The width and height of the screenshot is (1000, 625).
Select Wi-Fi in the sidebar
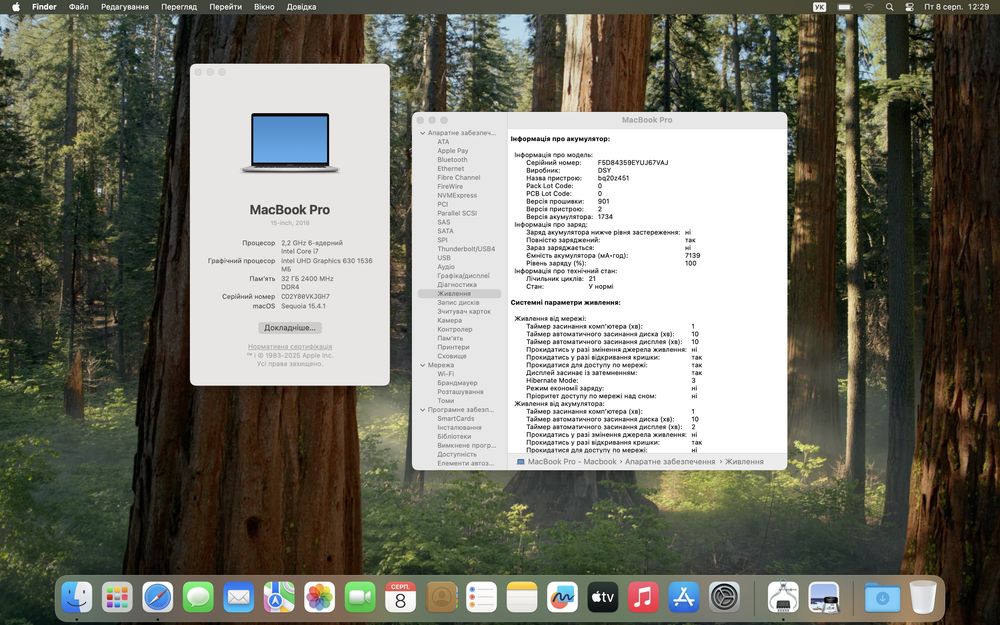pyautogui.click(x=446, y=374)
